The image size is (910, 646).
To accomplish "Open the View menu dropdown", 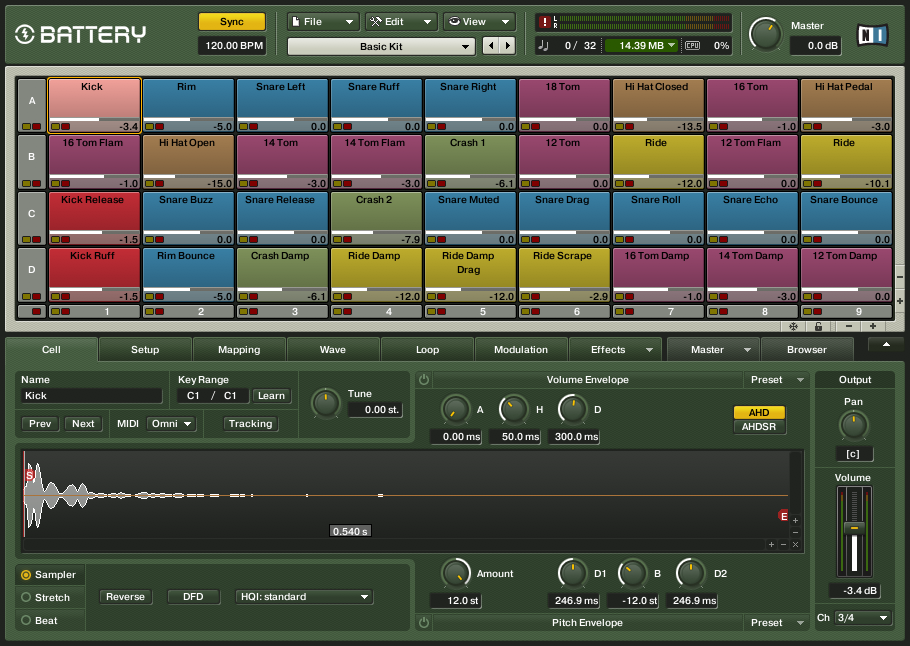I will (479, 21).
